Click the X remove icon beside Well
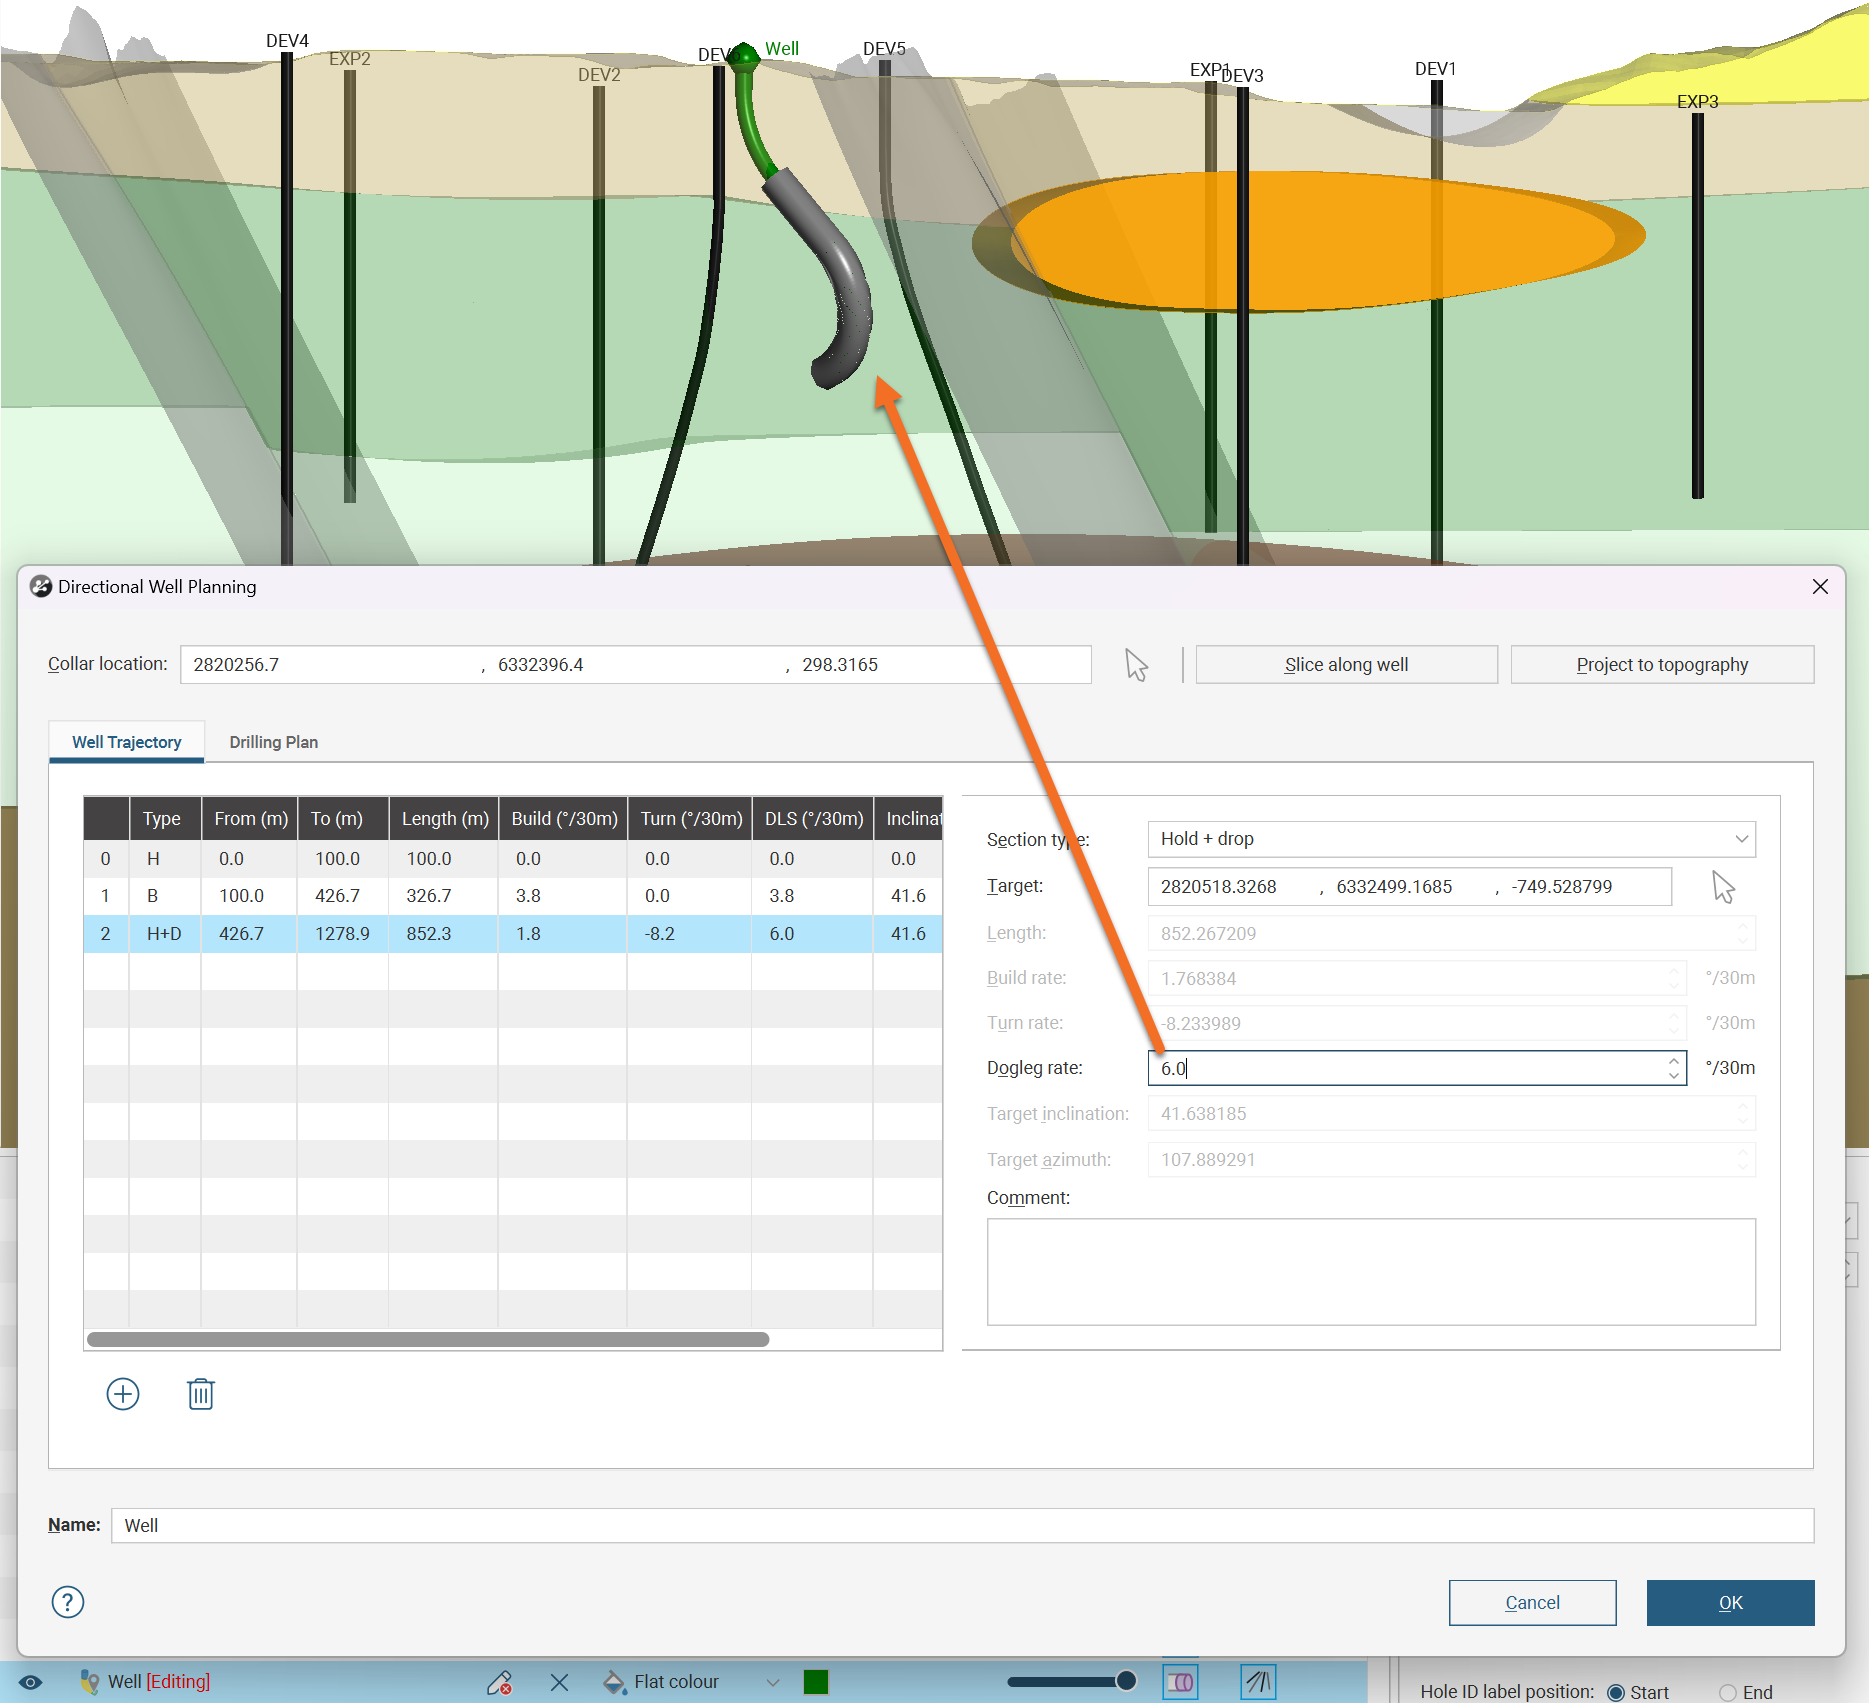 tap(559, 1682)
